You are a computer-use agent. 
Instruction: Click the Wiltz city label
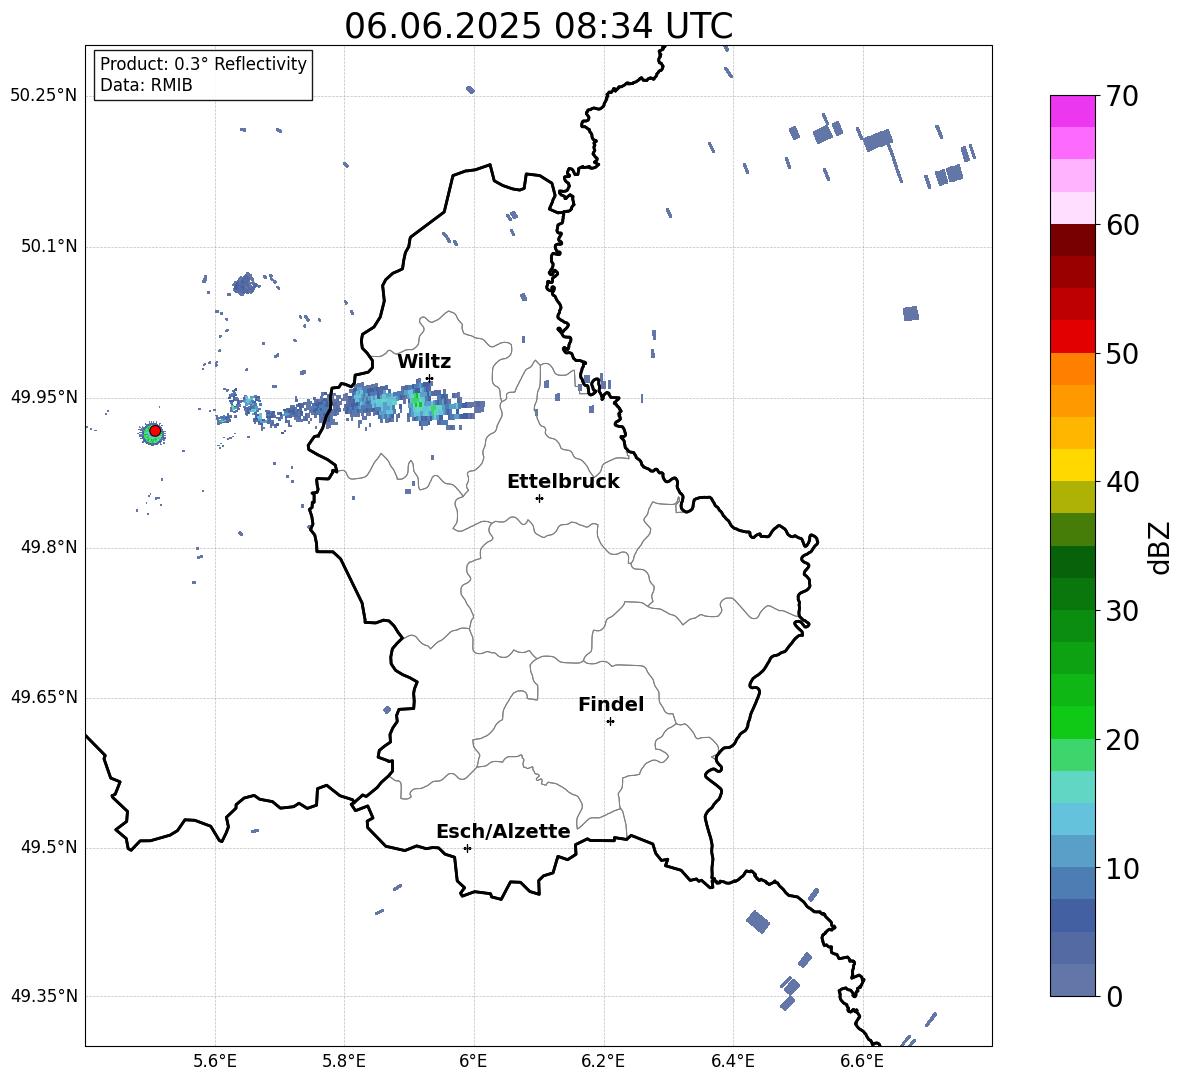424,362
